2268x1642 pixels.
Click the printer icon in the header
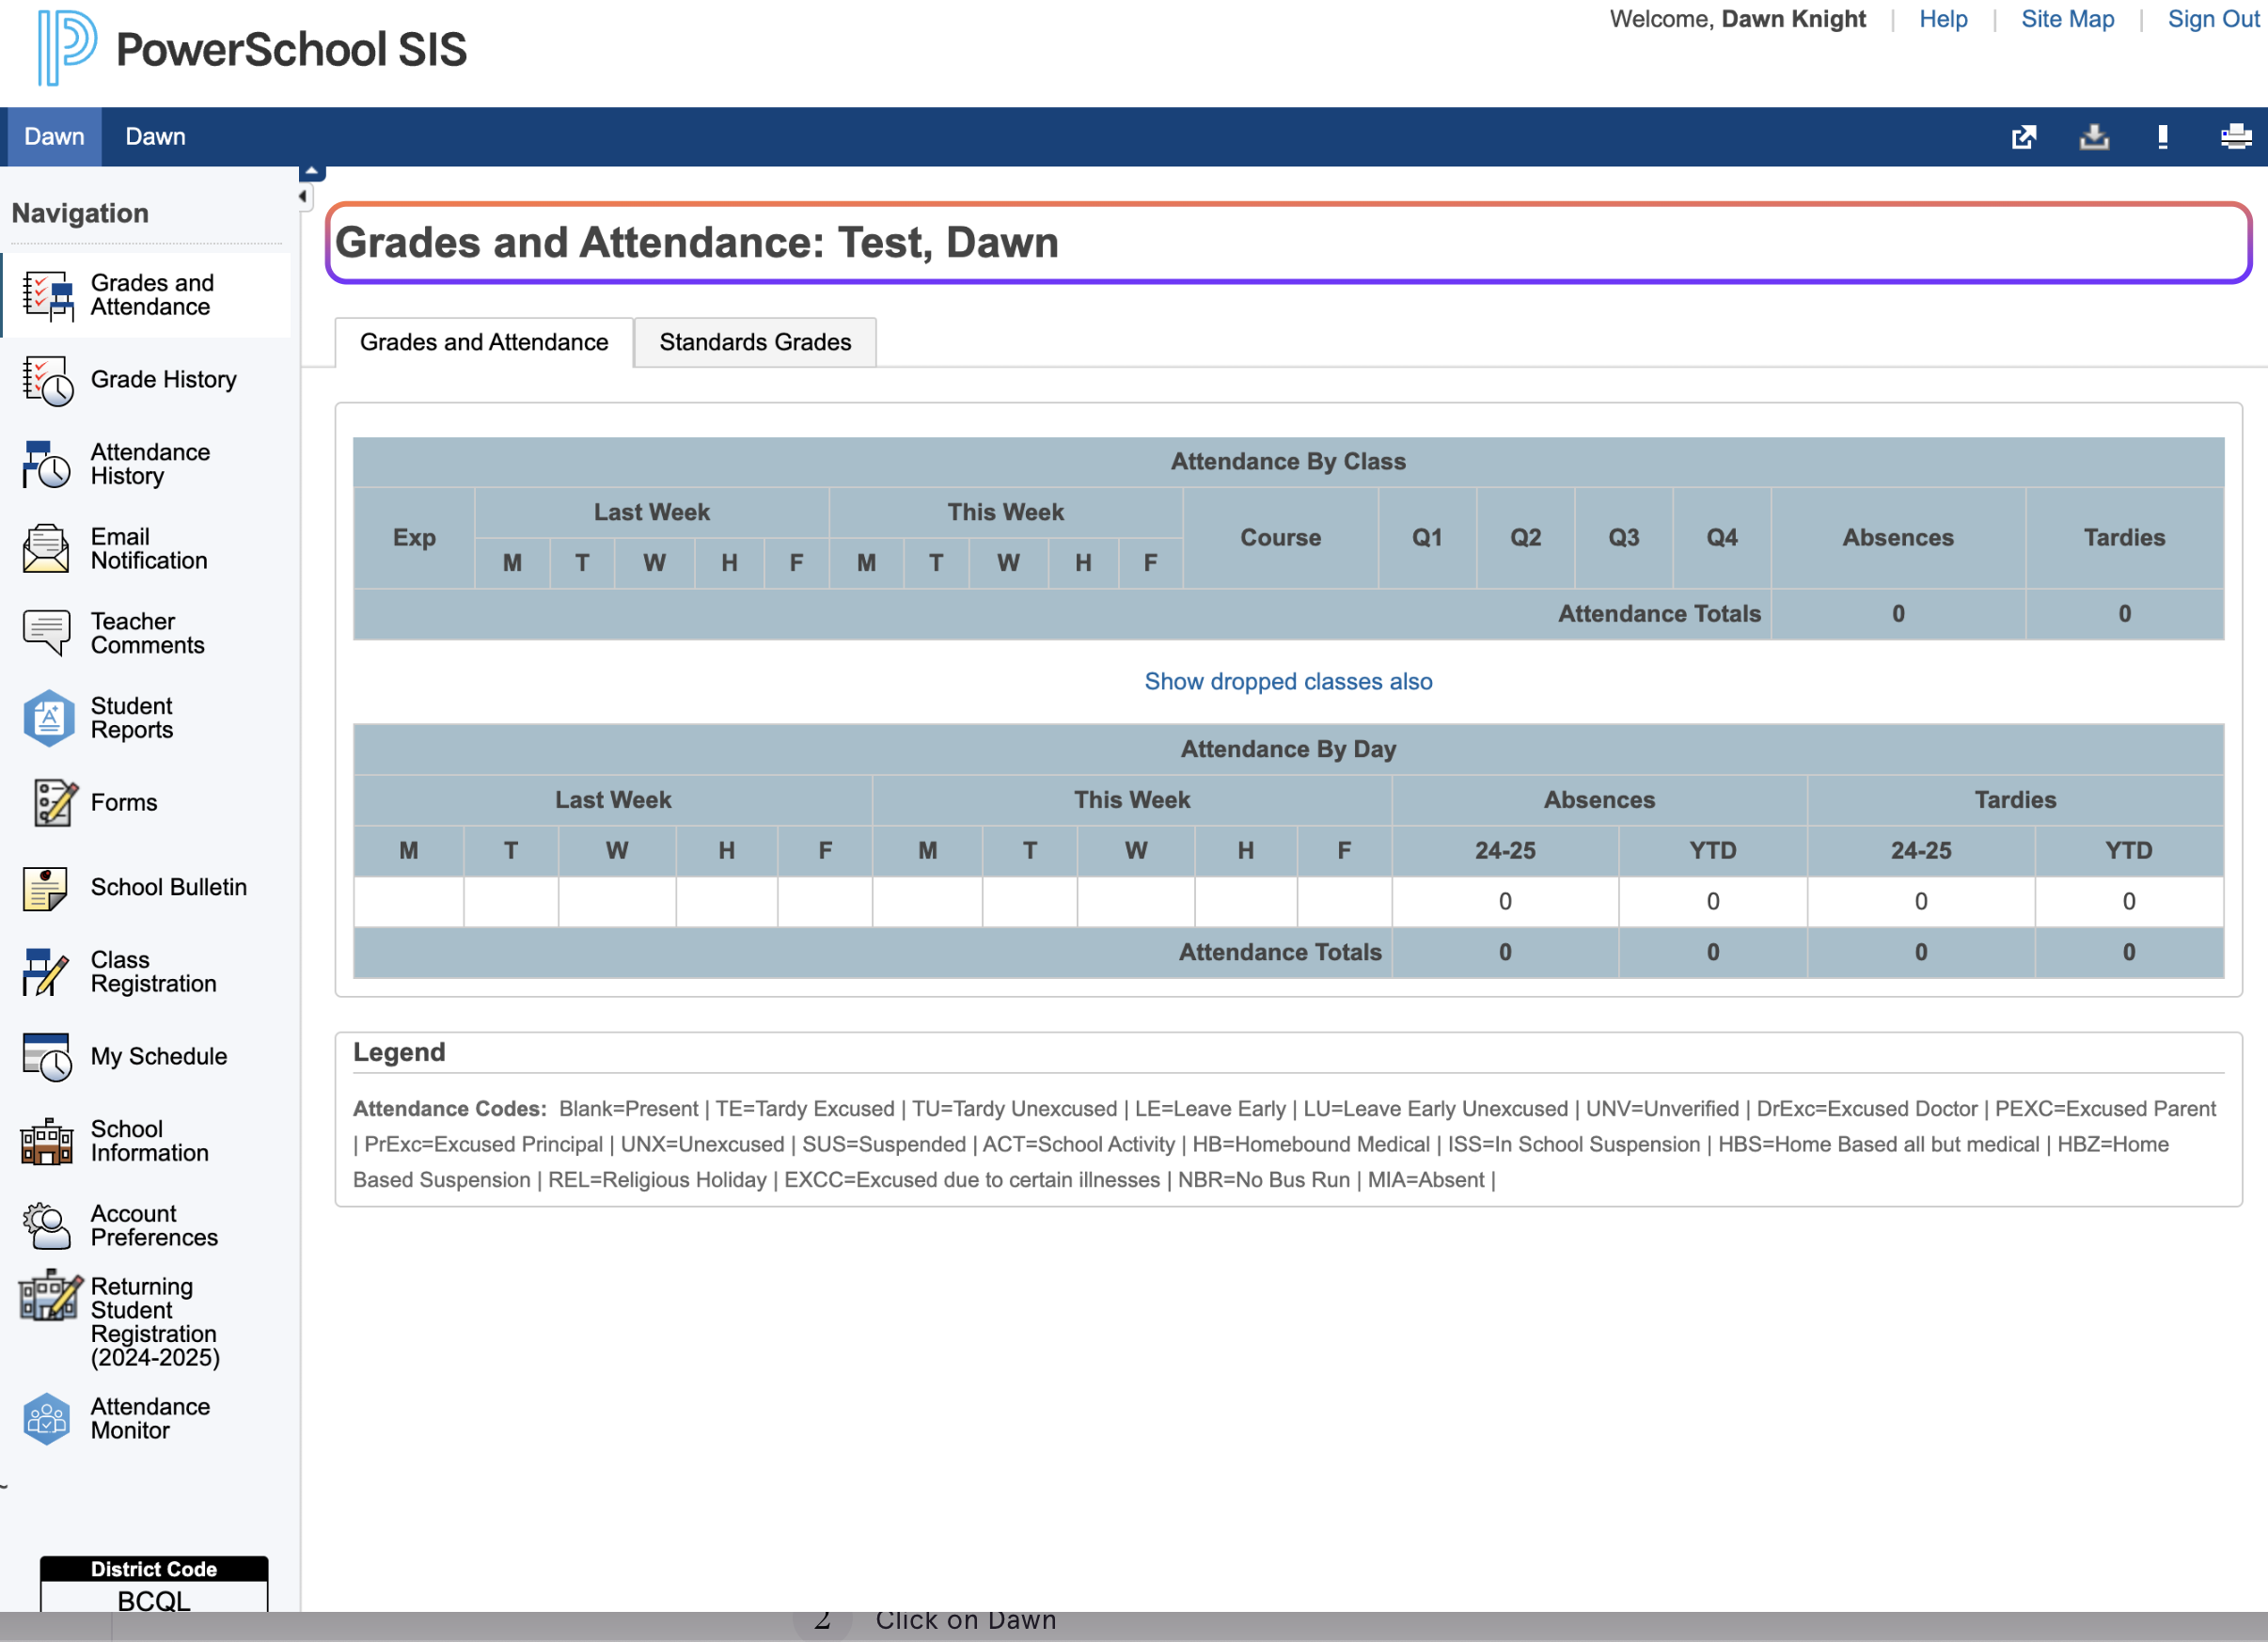[2236, 136]
